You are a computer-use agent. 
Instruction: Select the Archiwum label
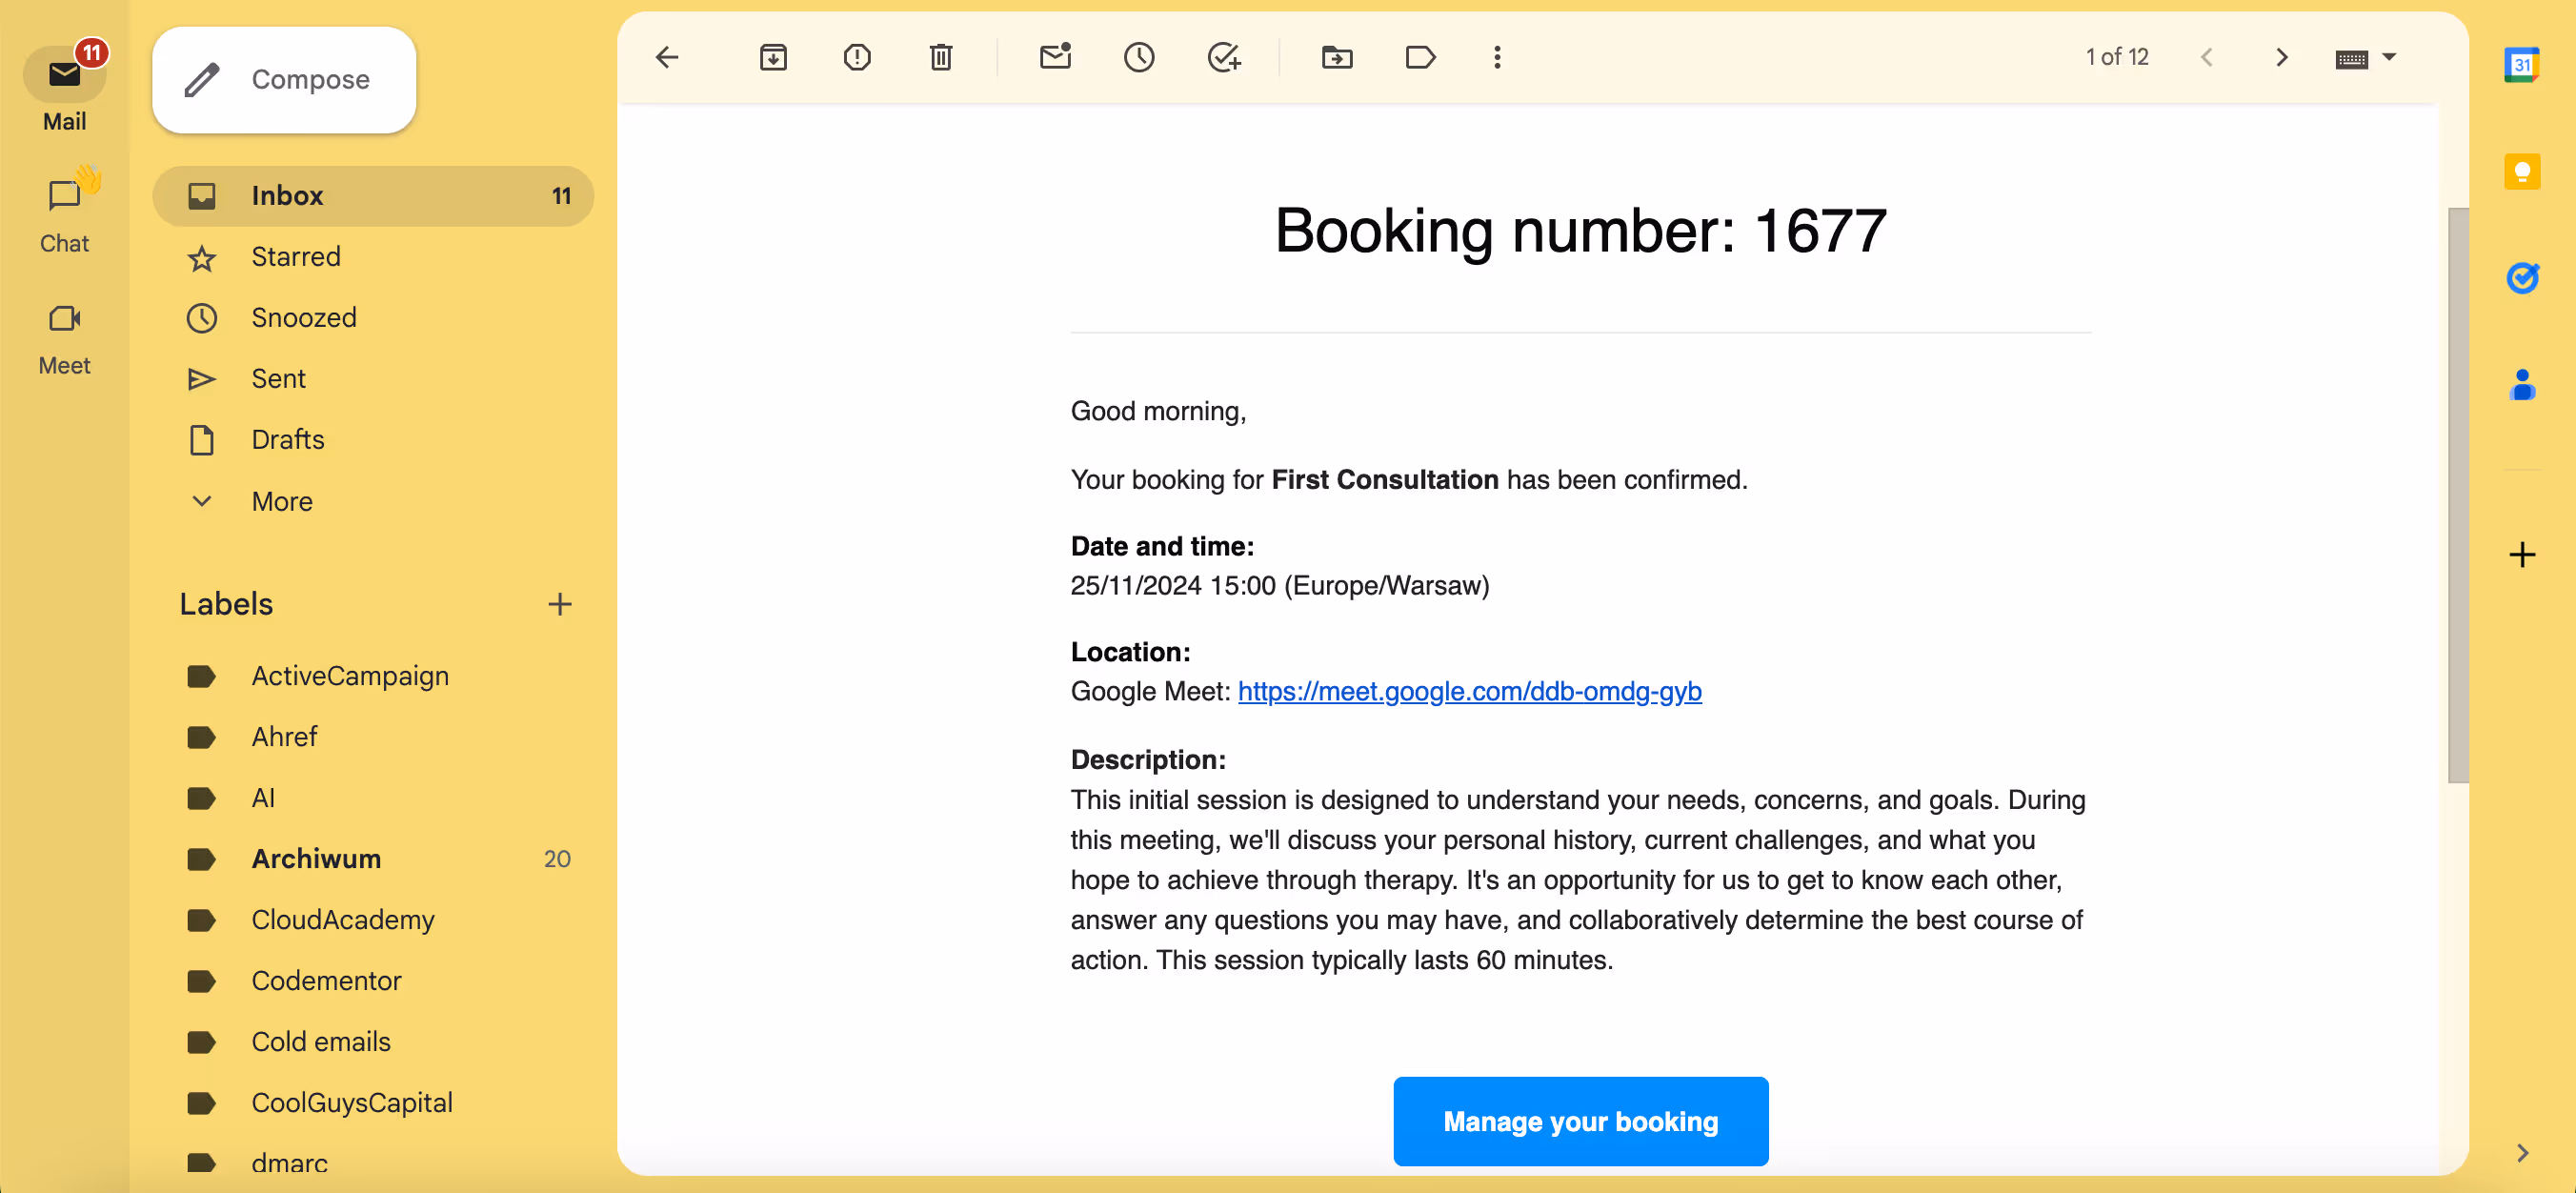coord(316,858)
